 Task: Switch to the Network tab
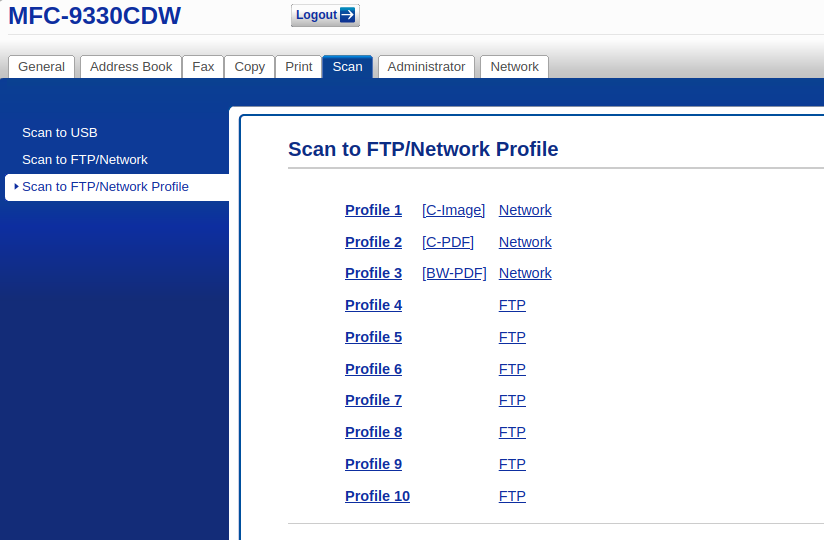514,67
